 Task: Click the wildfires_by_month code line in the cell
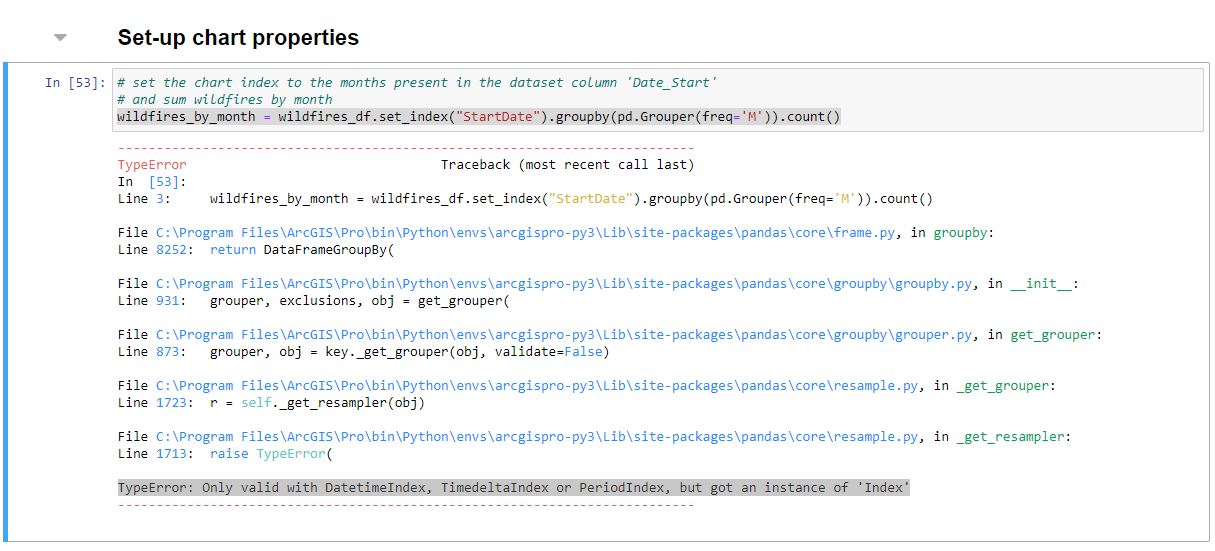pos(478,117)
